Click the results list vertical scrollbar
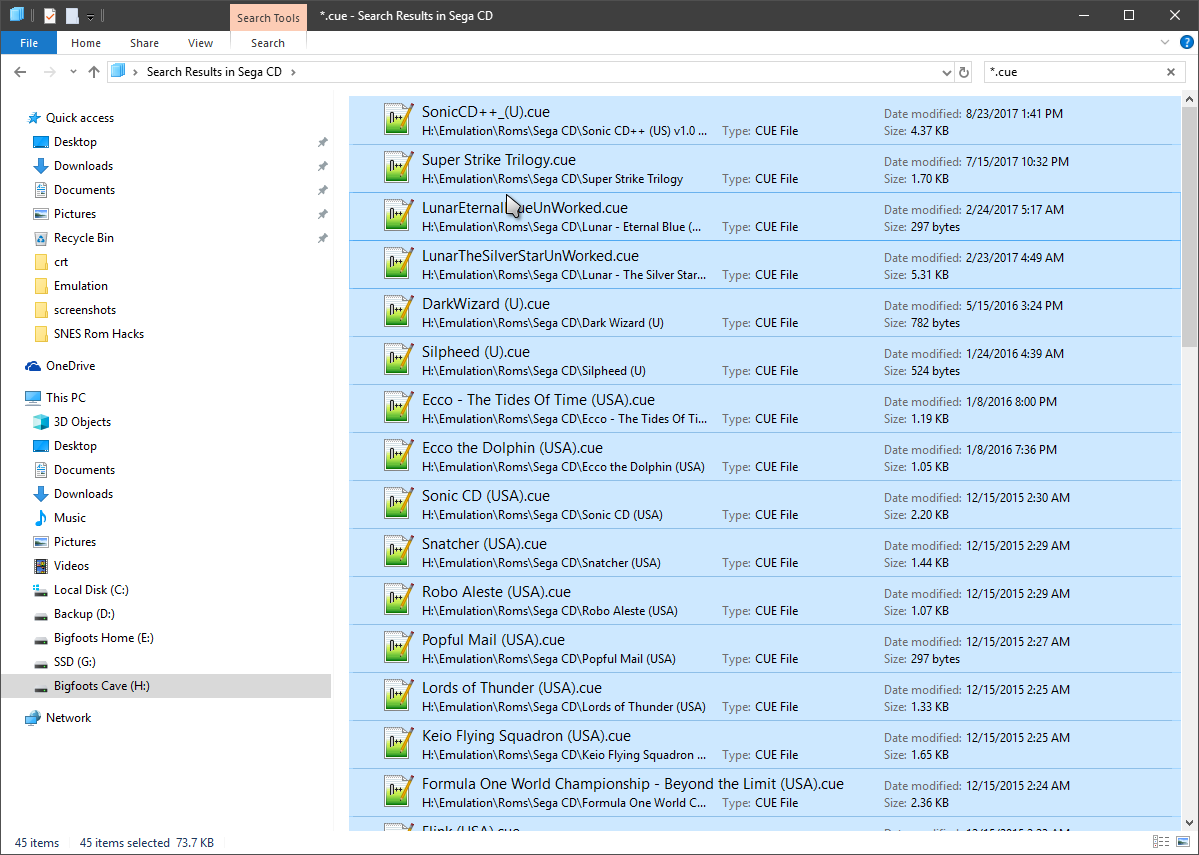 (1189, 227)
